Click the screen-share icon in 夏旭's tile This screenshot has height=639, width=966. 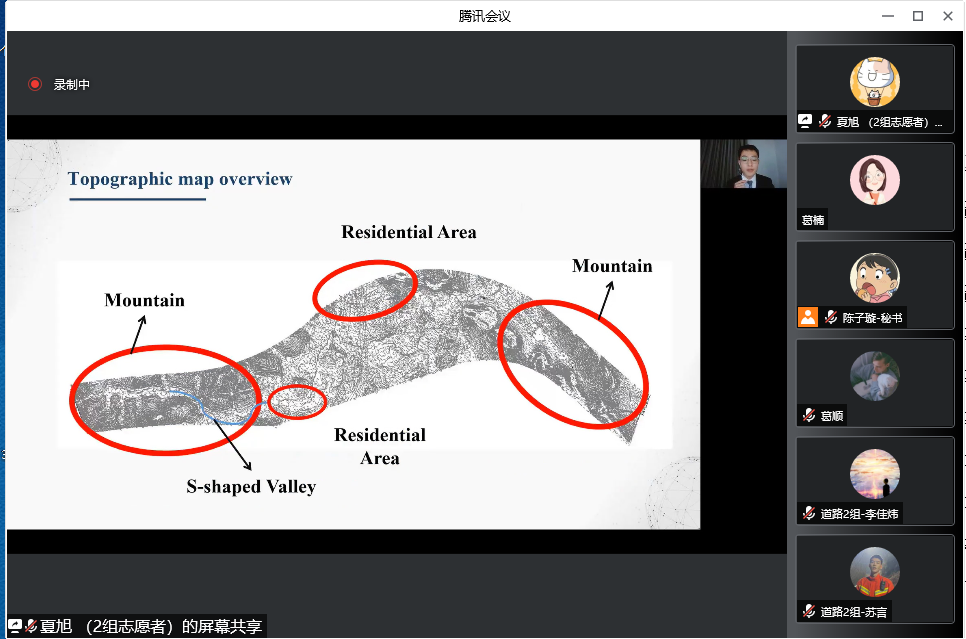[x=805, y=122]
